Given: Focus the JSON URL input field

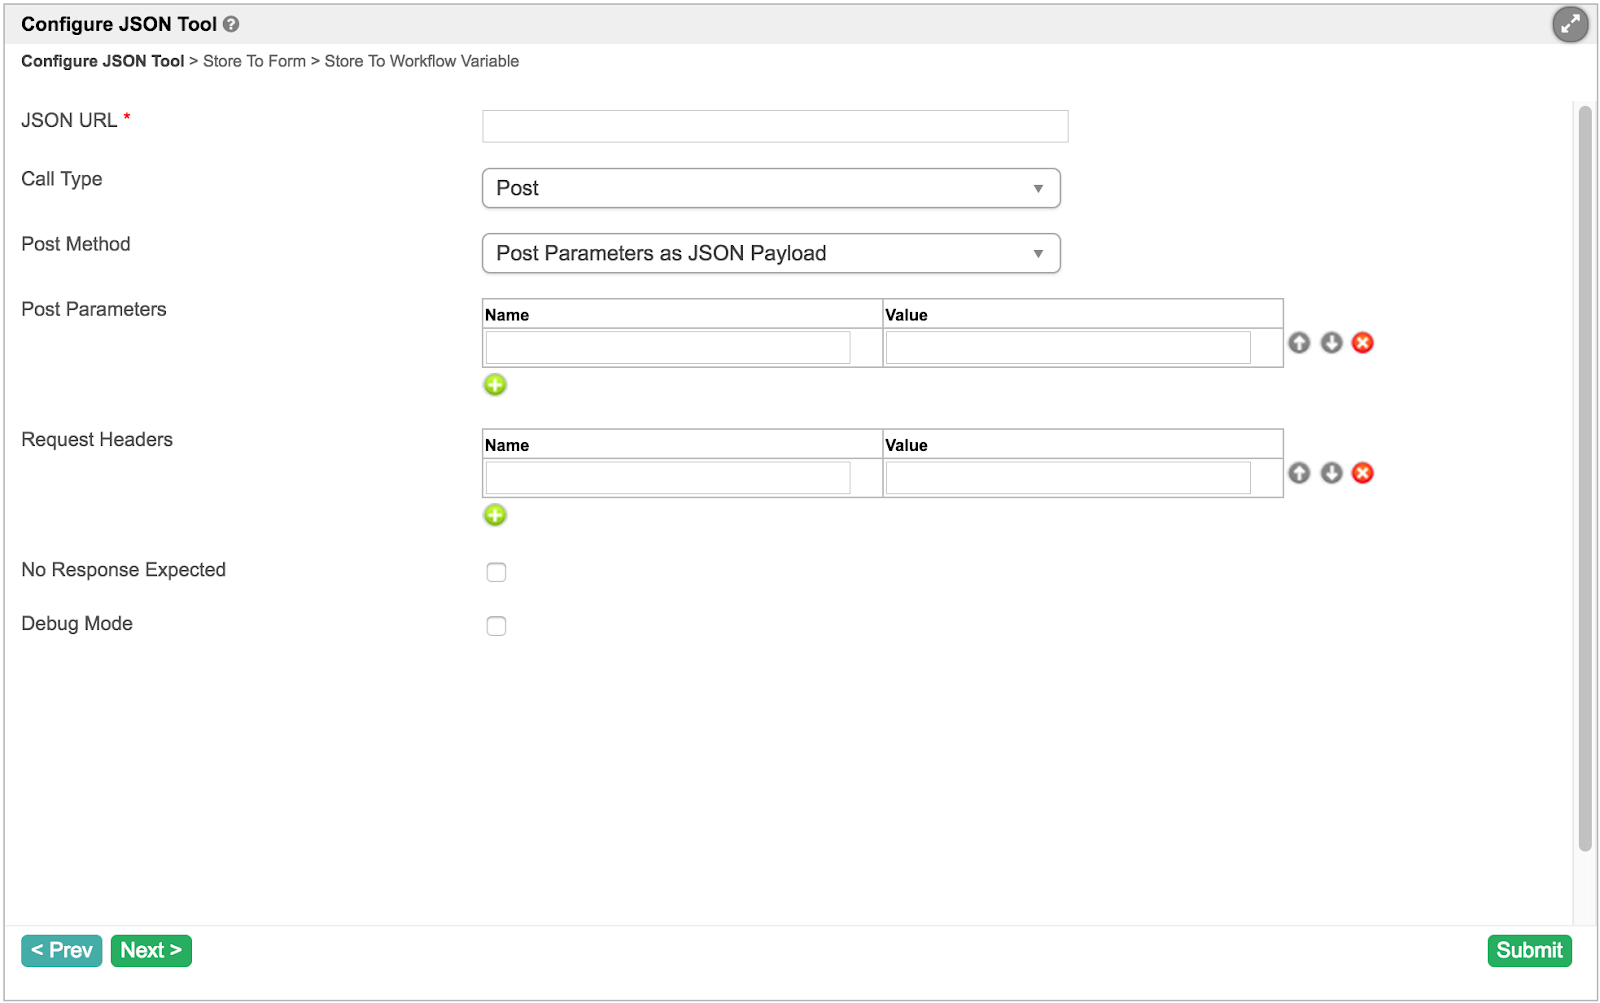Looking at the screenshot, I should coord(774,126).
